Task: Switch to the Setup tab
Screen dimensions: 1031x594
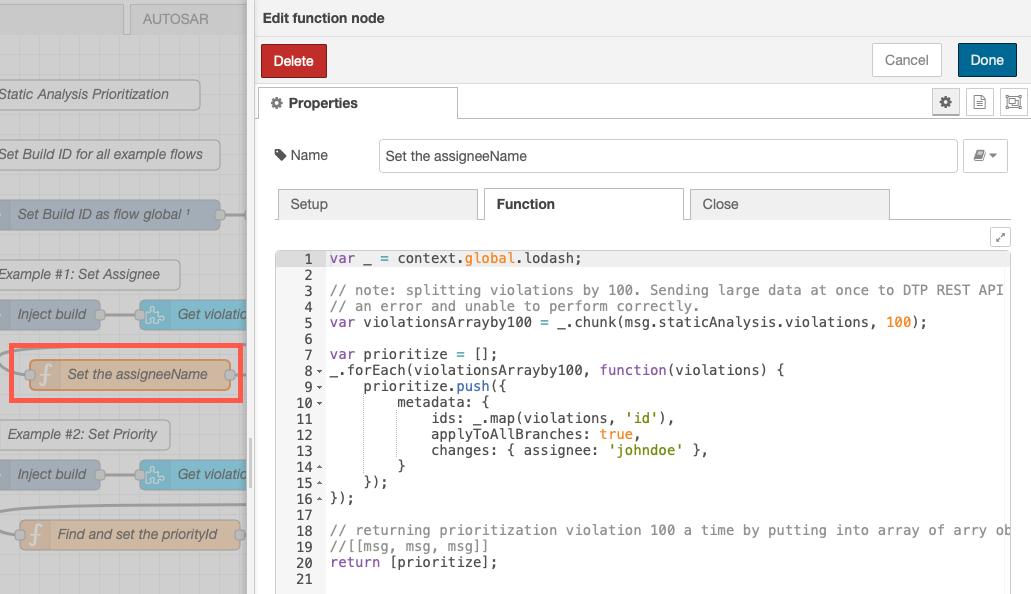Action: point(378,205)
